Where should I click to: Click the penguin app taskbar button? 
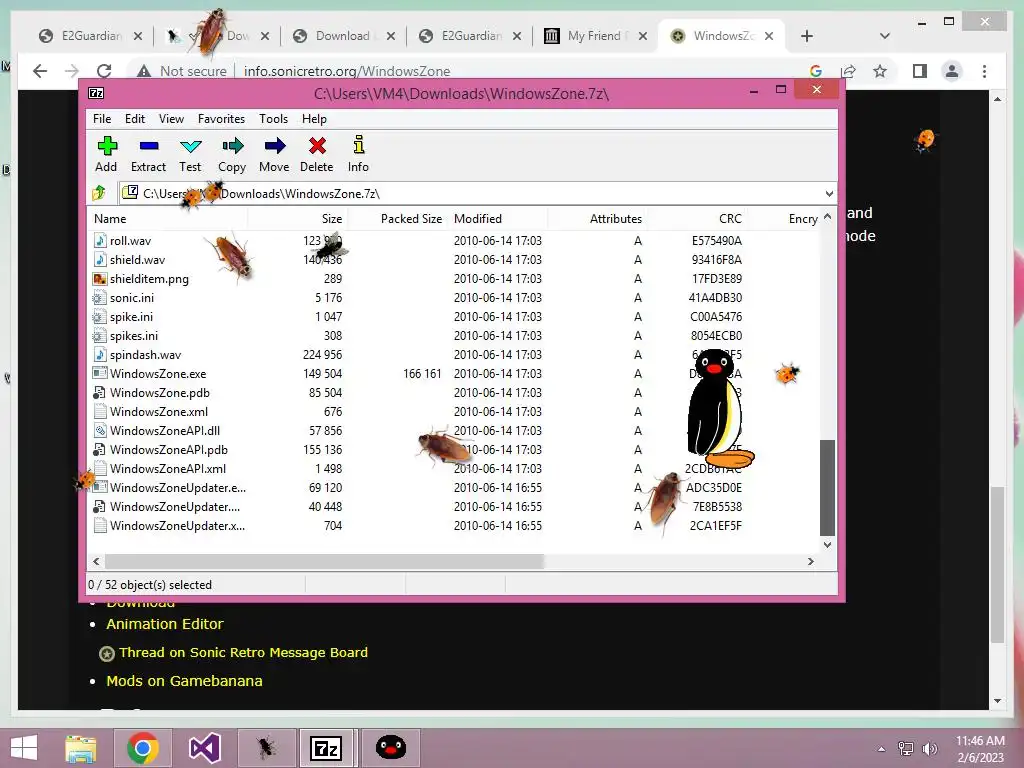pyautogui.click(x=391, y=748)
